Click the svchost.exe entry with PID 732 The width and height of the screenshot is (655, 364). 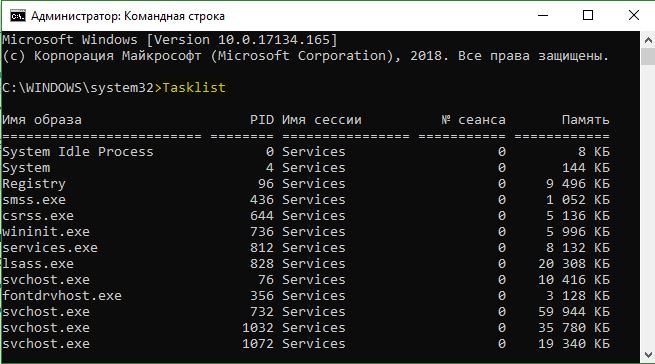[x=46, y=312]
